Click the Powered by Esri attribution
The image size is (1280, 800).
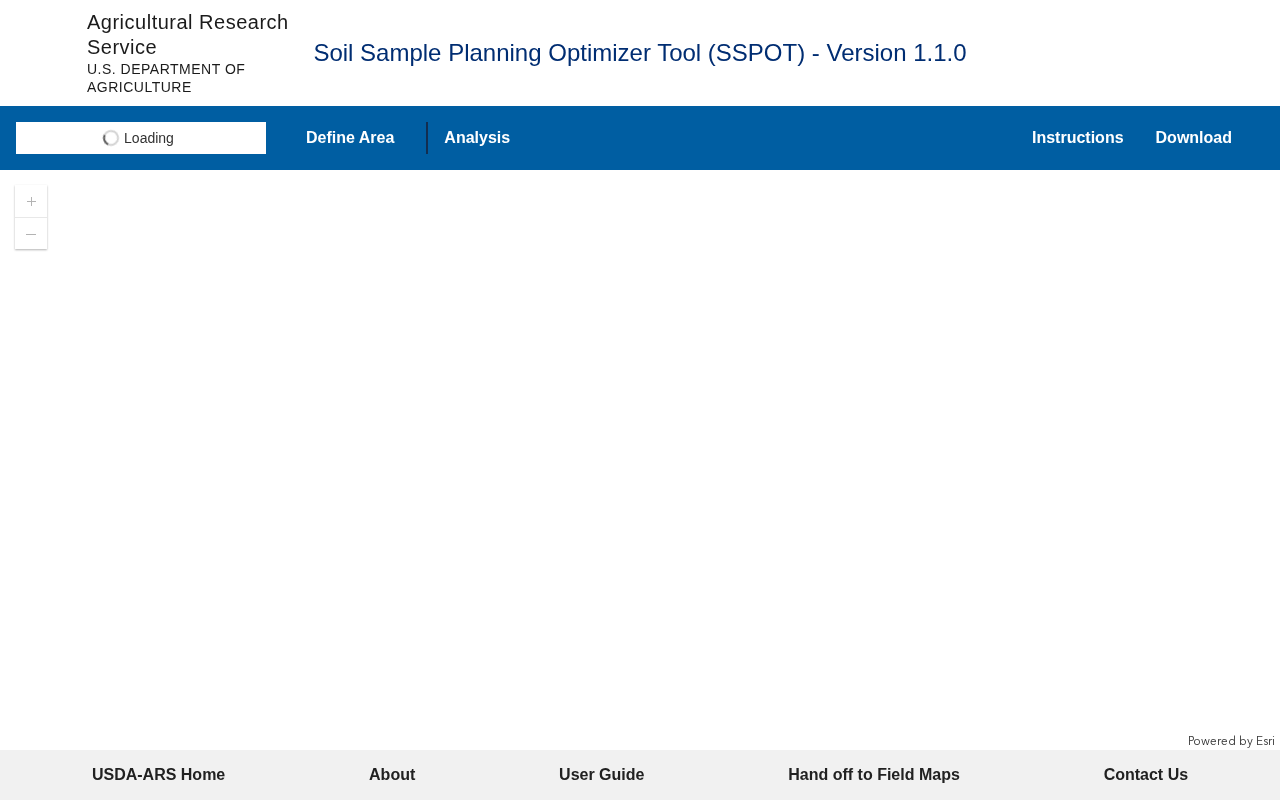click(x=1231, y=741)
